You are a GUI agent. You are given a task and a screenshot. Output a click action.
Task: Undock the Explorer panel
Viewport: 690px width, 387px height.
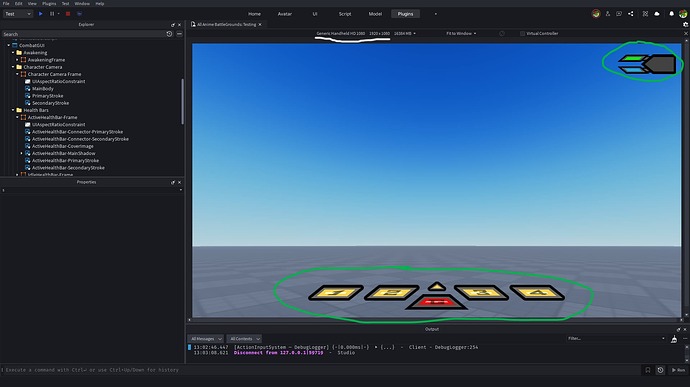(173, 25)
